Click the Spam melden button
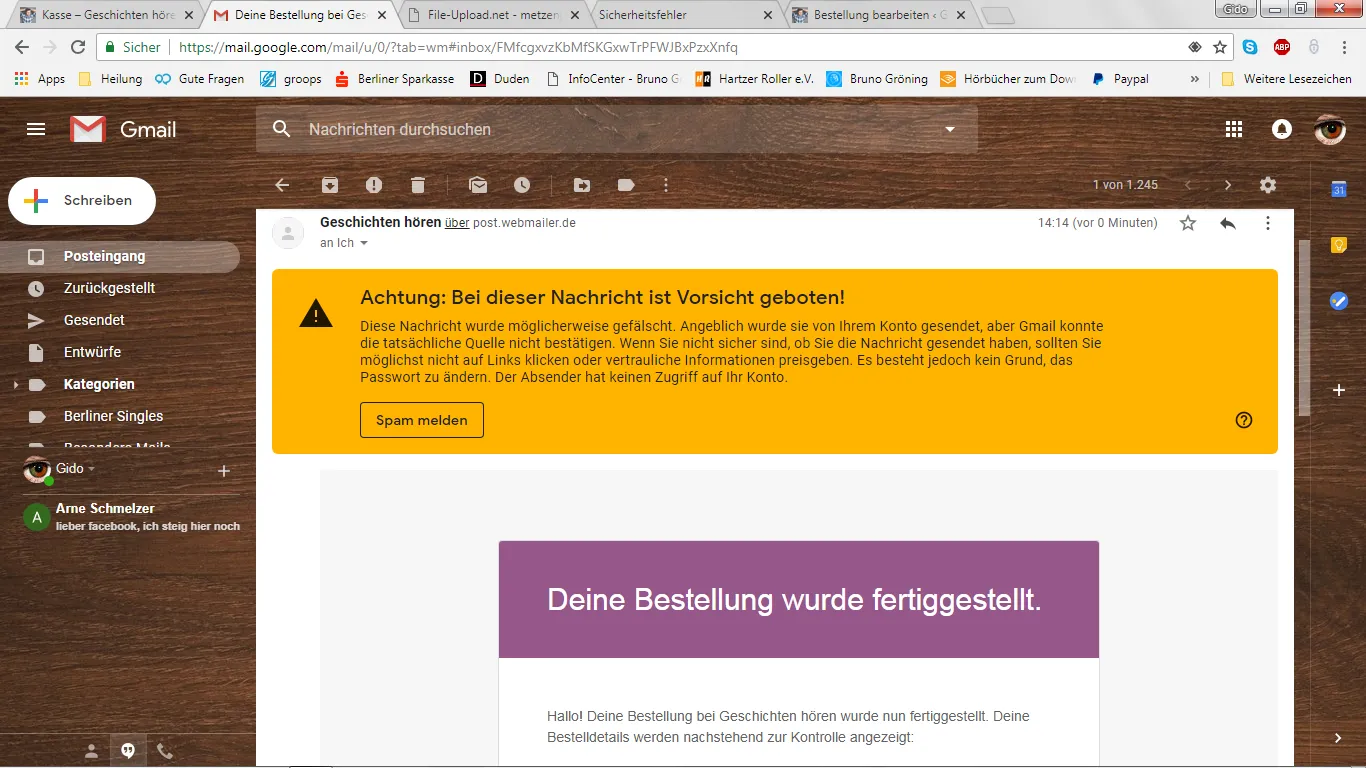This screenshot has width=1366, height=768. click(422, 420)
